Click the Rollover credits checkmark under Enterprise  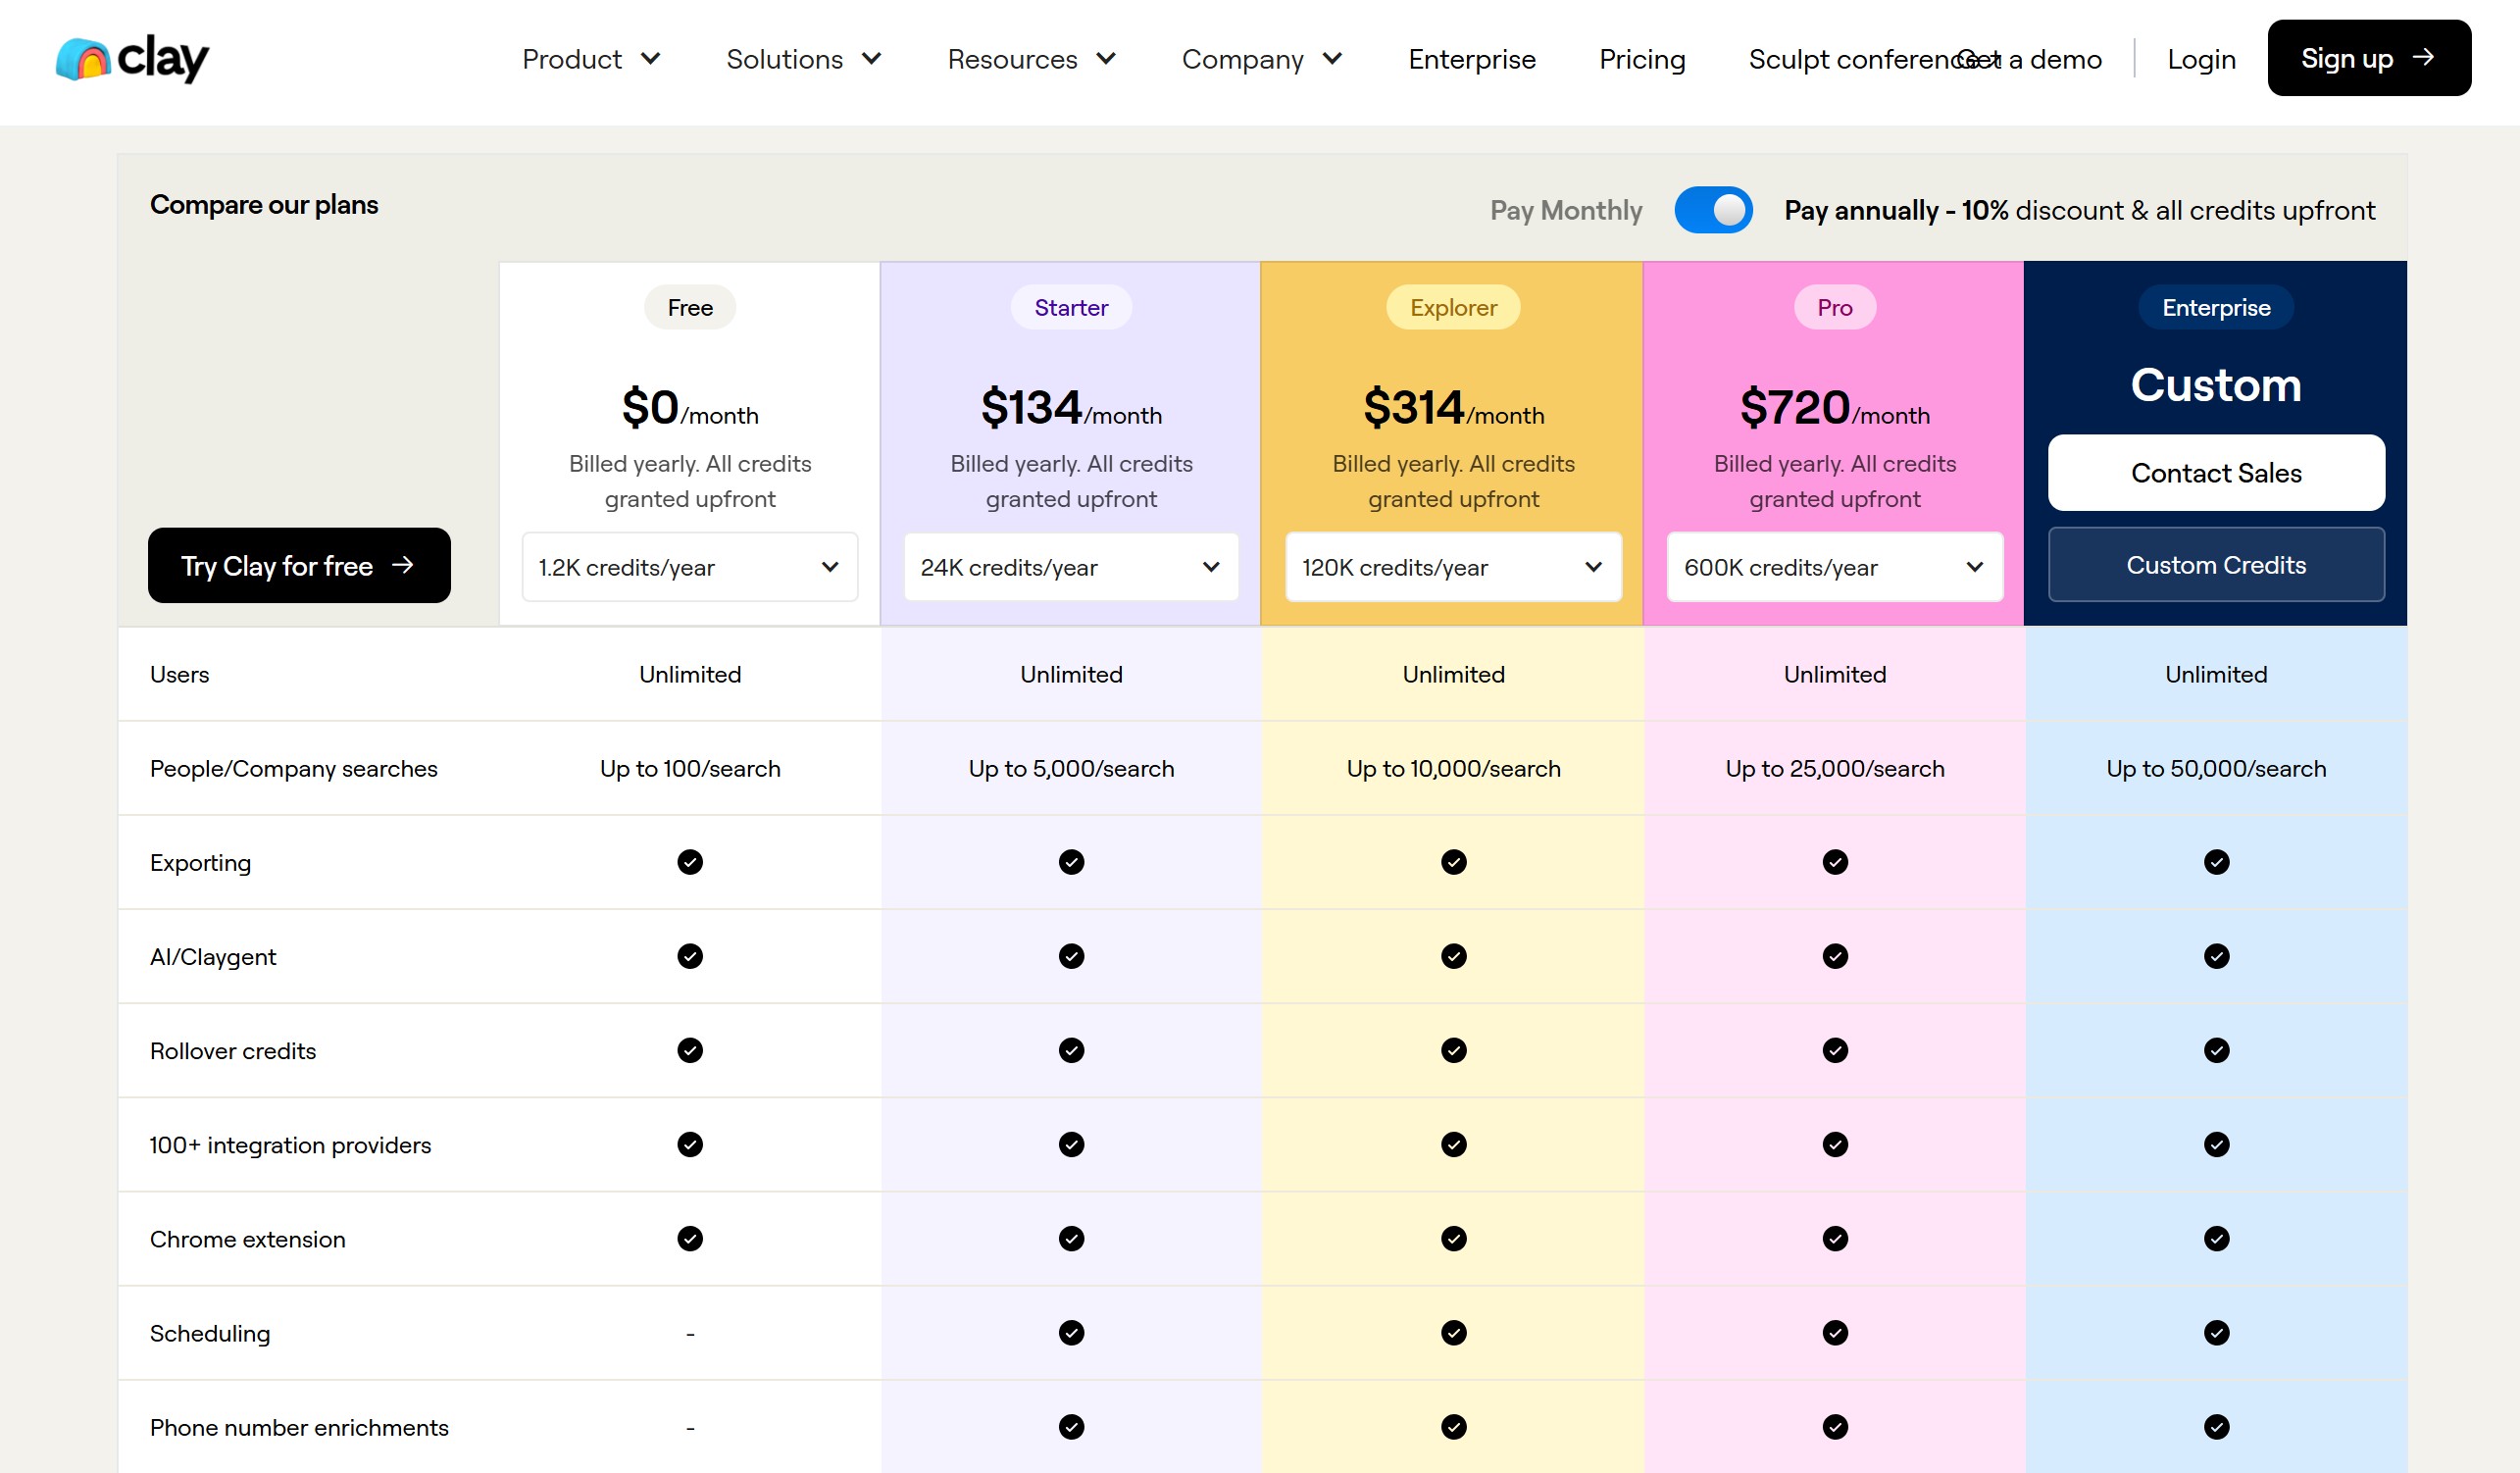coord(2216,1050)
